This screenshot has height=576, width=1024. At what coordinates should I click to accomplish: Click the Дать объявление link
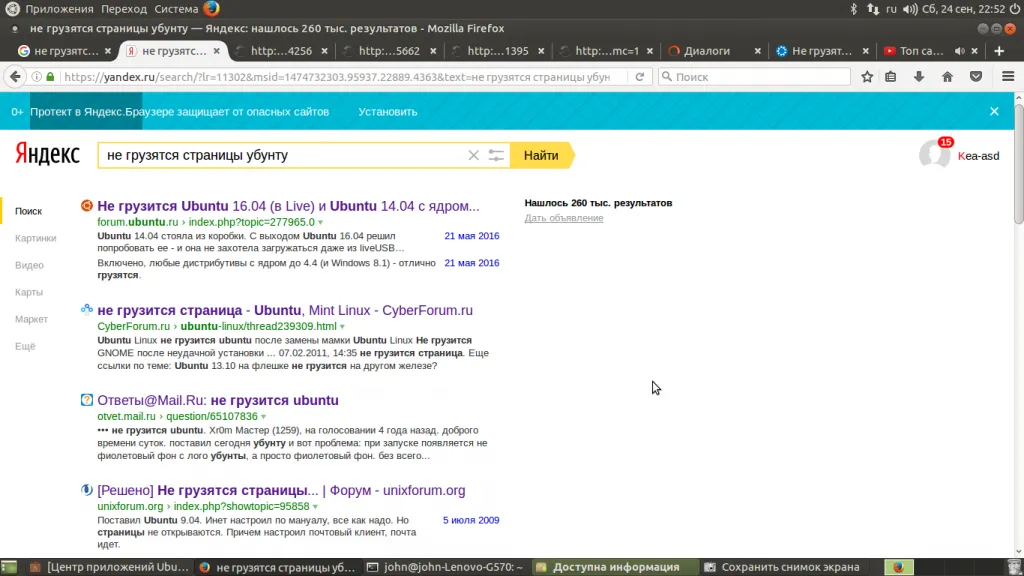[x=564, y=218]
